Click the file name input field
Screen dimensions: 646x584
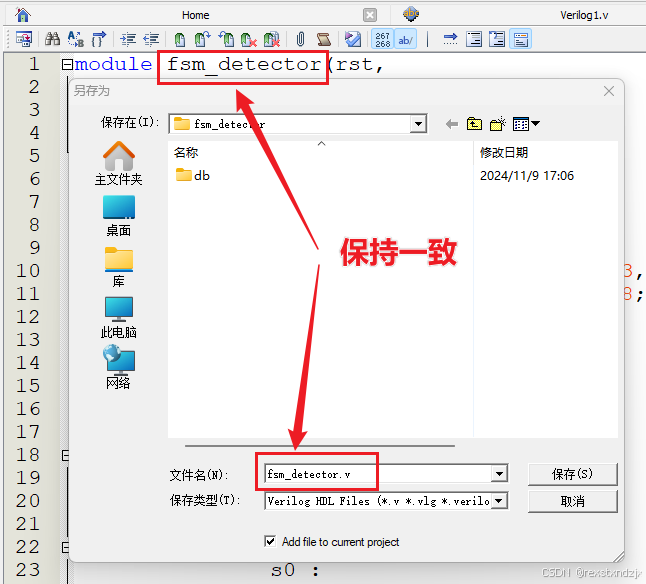pyautogui.click(x=378, y=474)
